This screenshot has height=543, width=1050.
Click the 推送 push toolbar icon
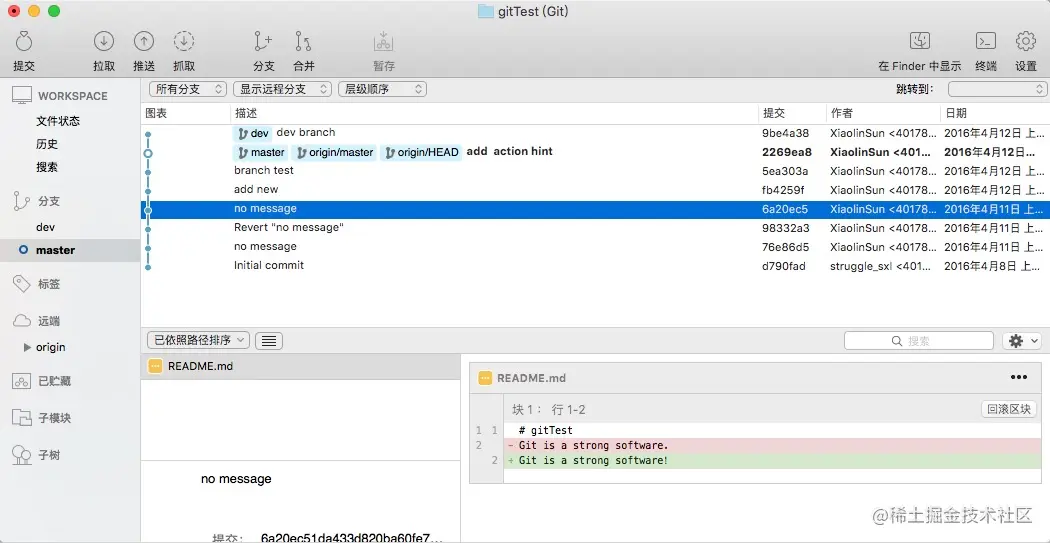143,42
